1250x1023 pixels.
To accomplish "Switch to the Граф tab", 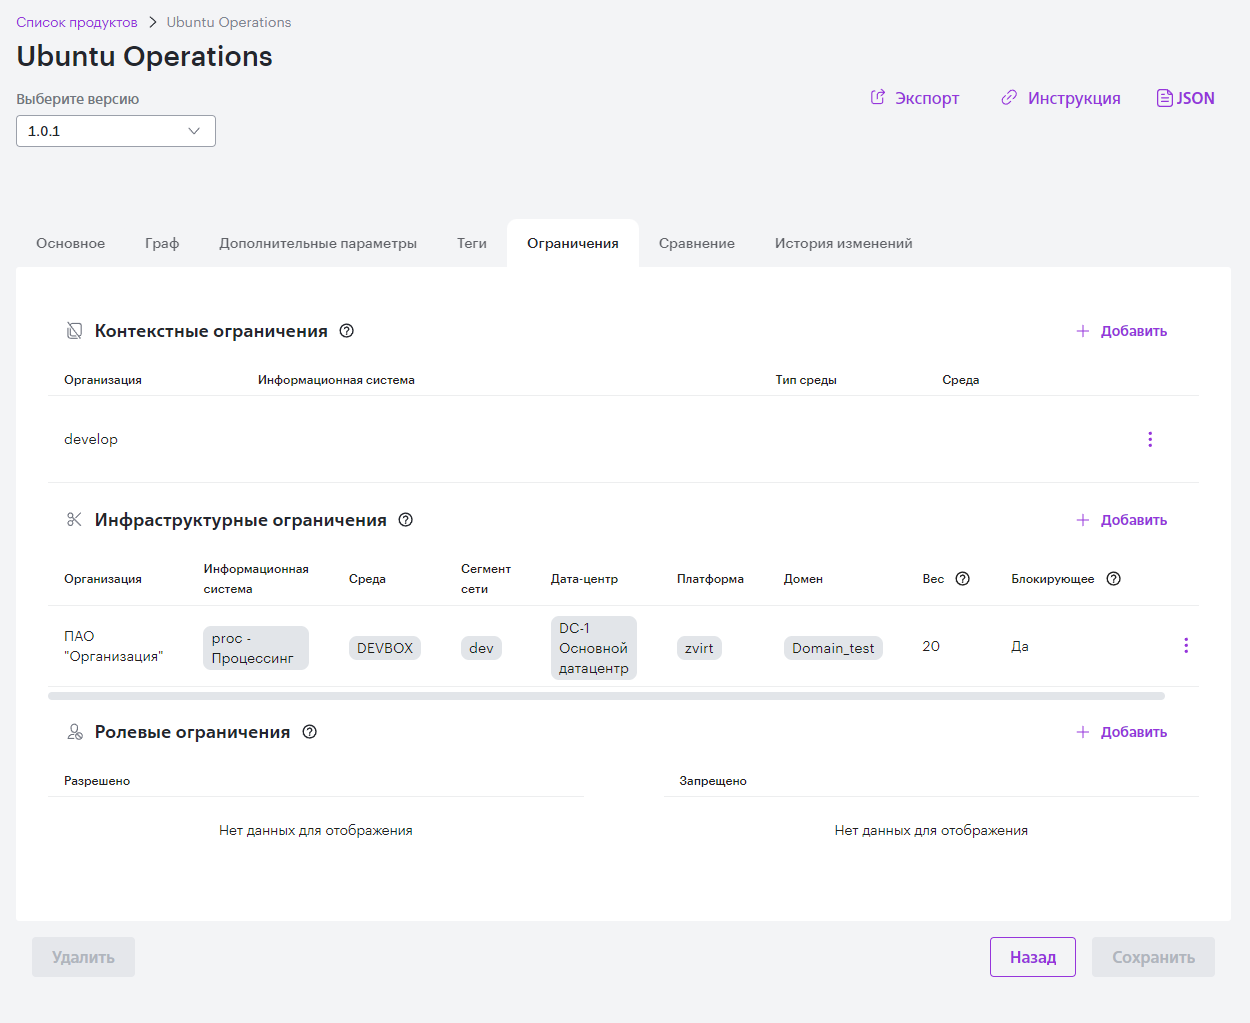I will click(x=162, y=243).
